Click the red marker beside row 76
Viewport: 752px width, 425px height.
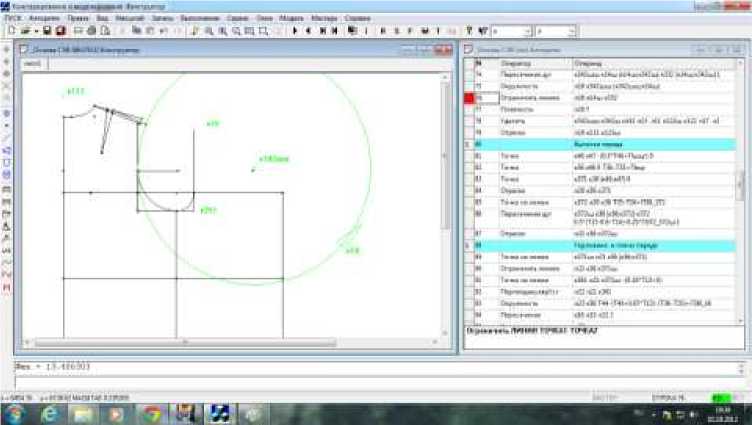click(x=469, y=98)
